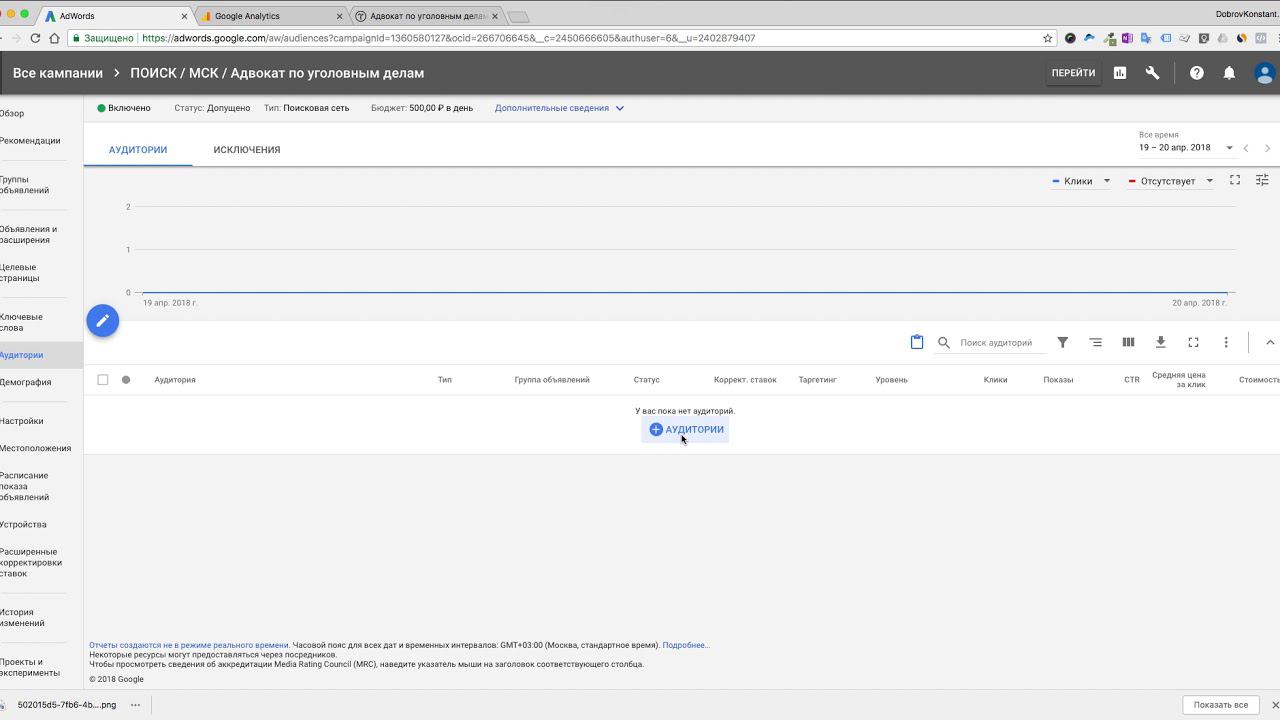
Task: Go to the browser home page
Action: coord(54,38)
